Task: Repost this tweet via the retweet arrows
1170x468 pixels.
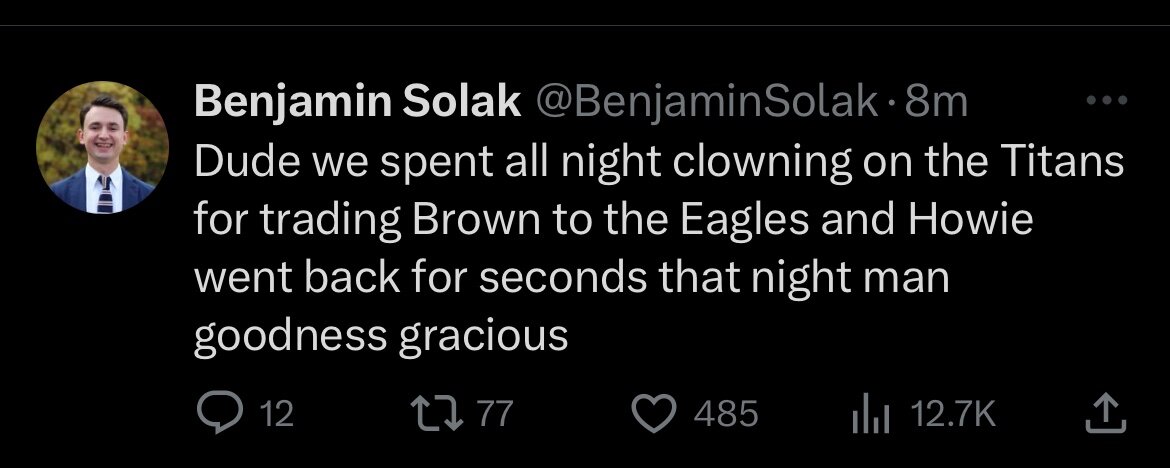Action: [x=437, y=414]
